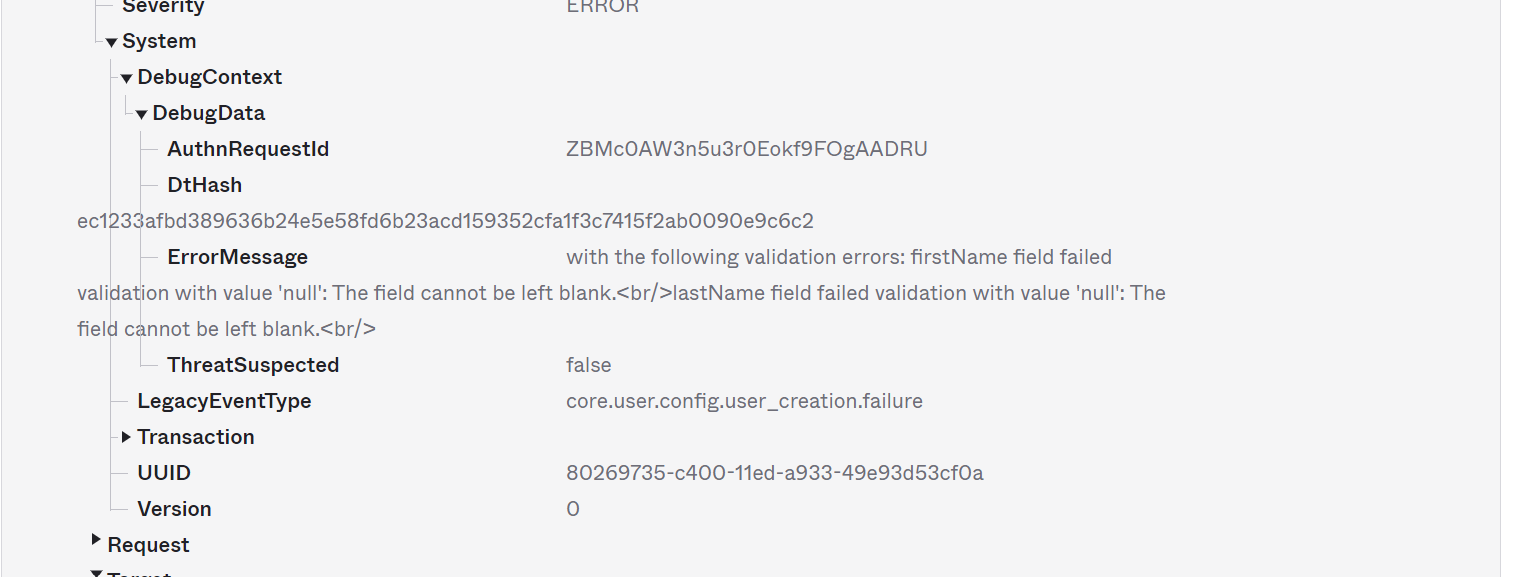The width and height of the screenshot is (1518, 577).
Task: Select the UUID field label
Action: point(164,473)
